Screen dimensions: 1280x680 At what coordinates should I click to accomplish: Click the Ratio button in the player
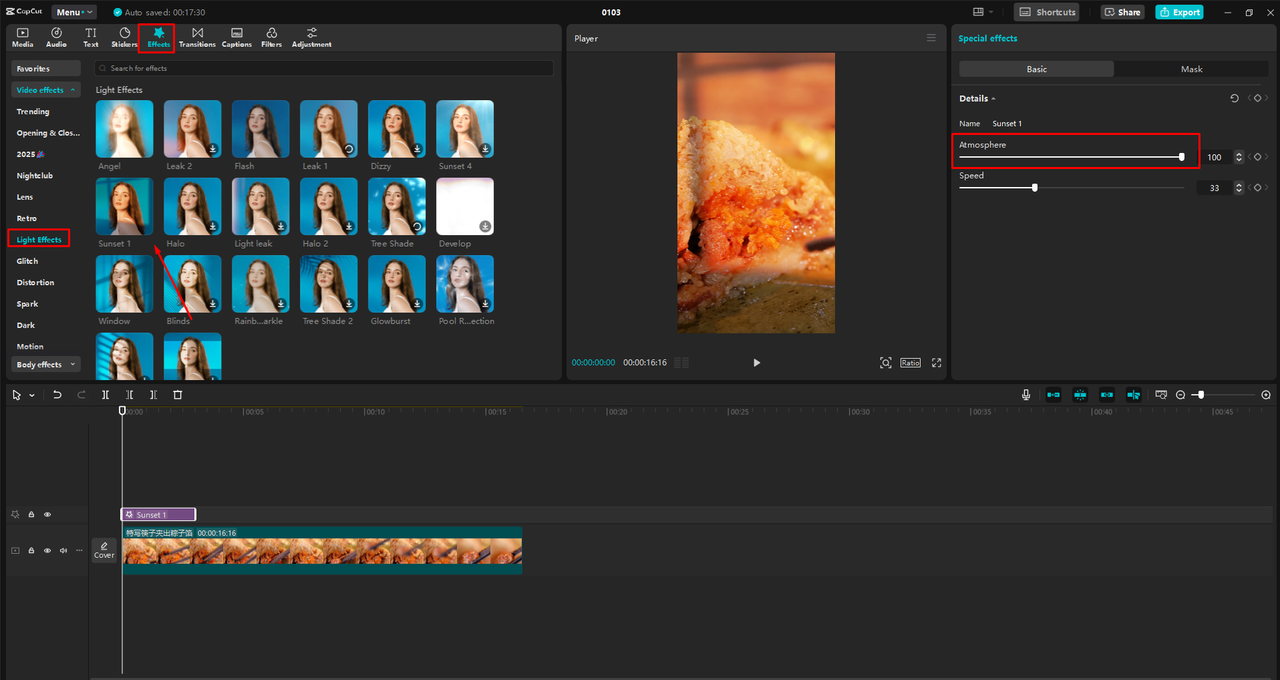(910, 363)
